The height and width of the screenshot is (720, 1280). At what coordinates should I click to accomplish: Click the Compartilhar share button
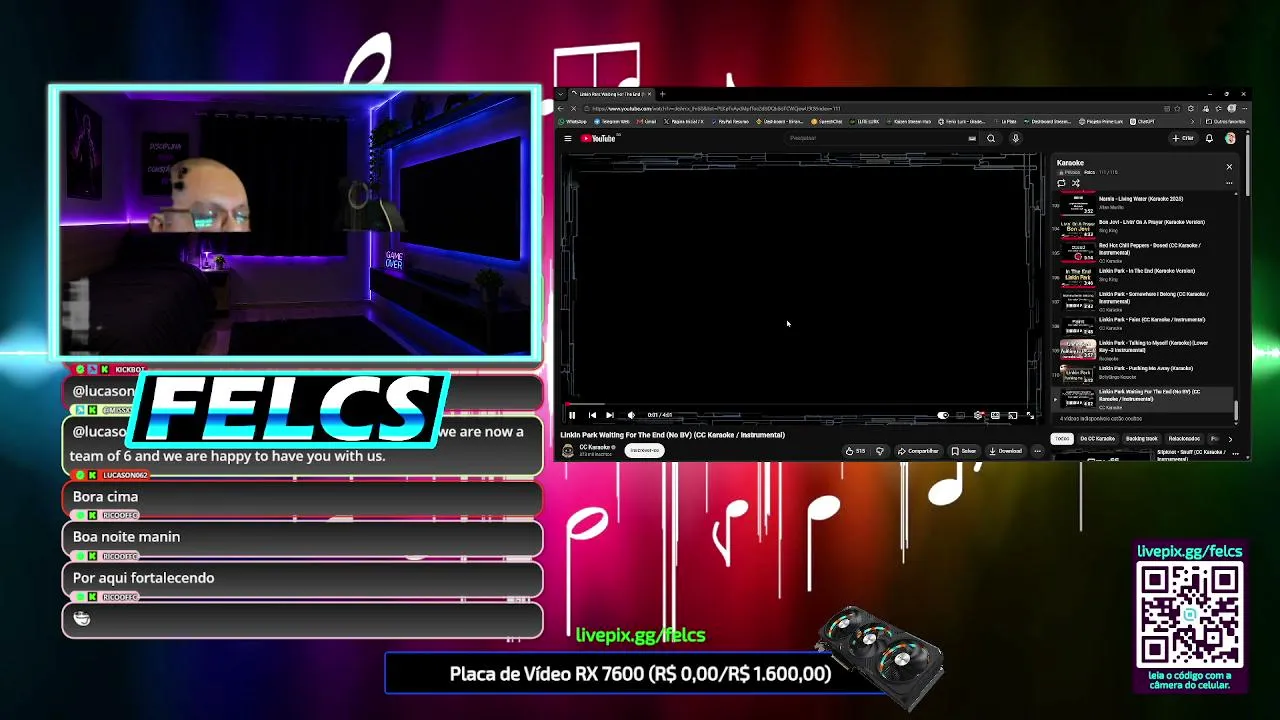918,451
